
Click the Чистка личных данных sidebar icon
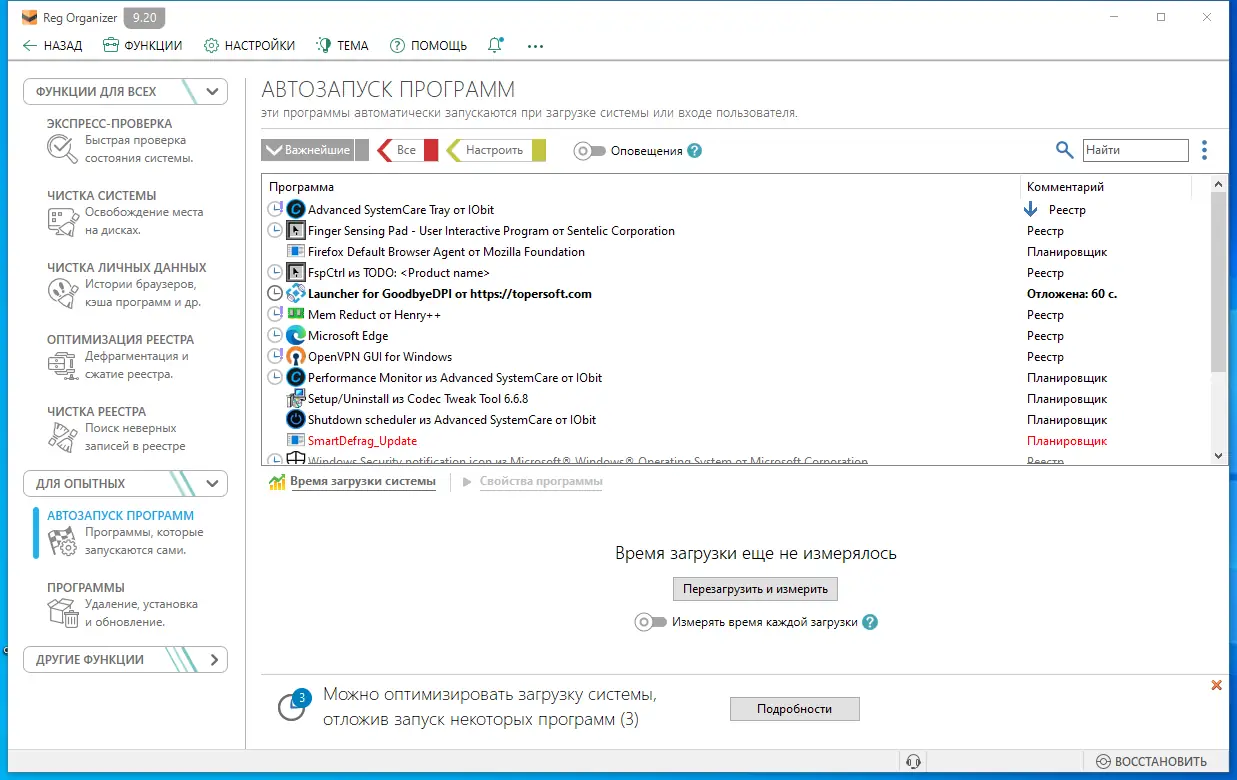click(62, 293)
